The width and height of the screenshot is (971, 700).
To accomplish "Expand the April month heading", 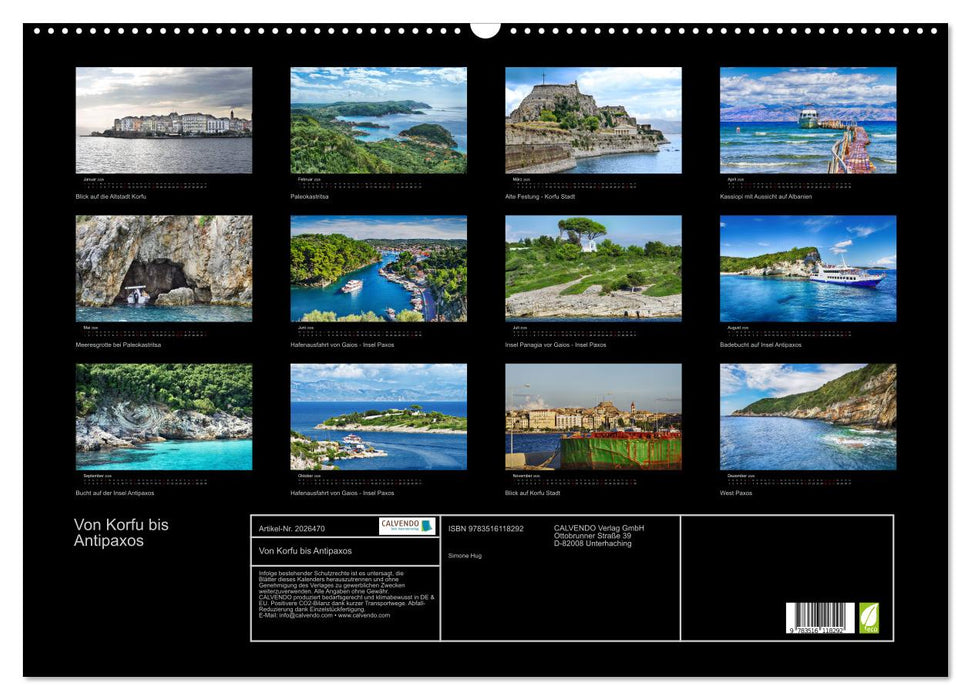I will tap(736, 178).
